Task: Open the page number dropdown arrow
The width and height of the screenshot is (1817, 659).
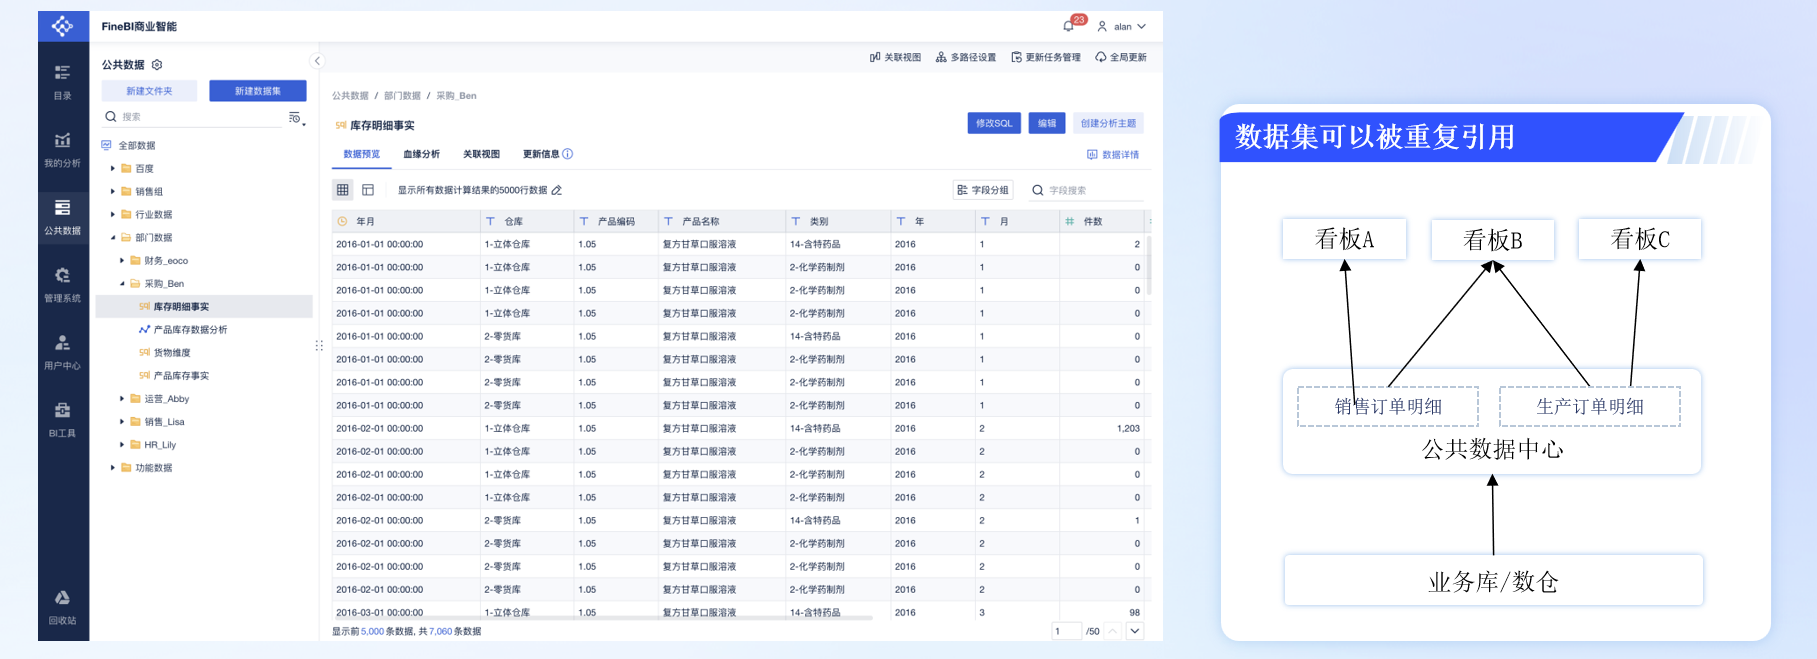Action: [x=1135, y=631]
